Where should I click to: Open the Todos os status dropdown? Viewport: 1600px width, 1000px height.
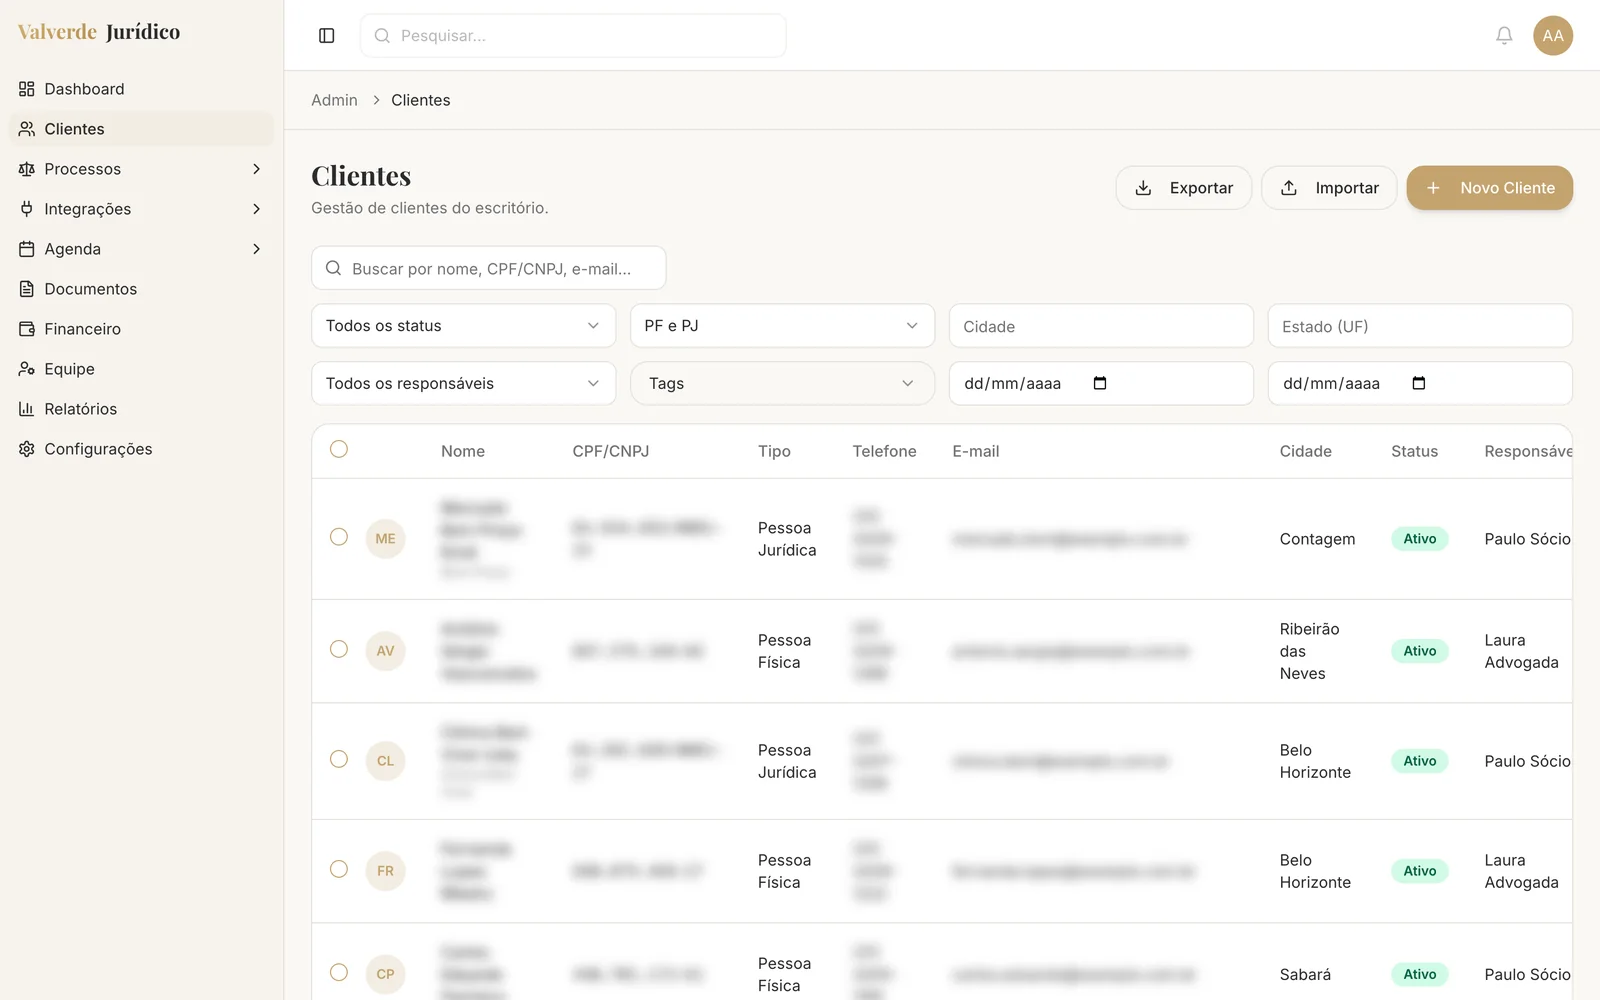point(463,326)
